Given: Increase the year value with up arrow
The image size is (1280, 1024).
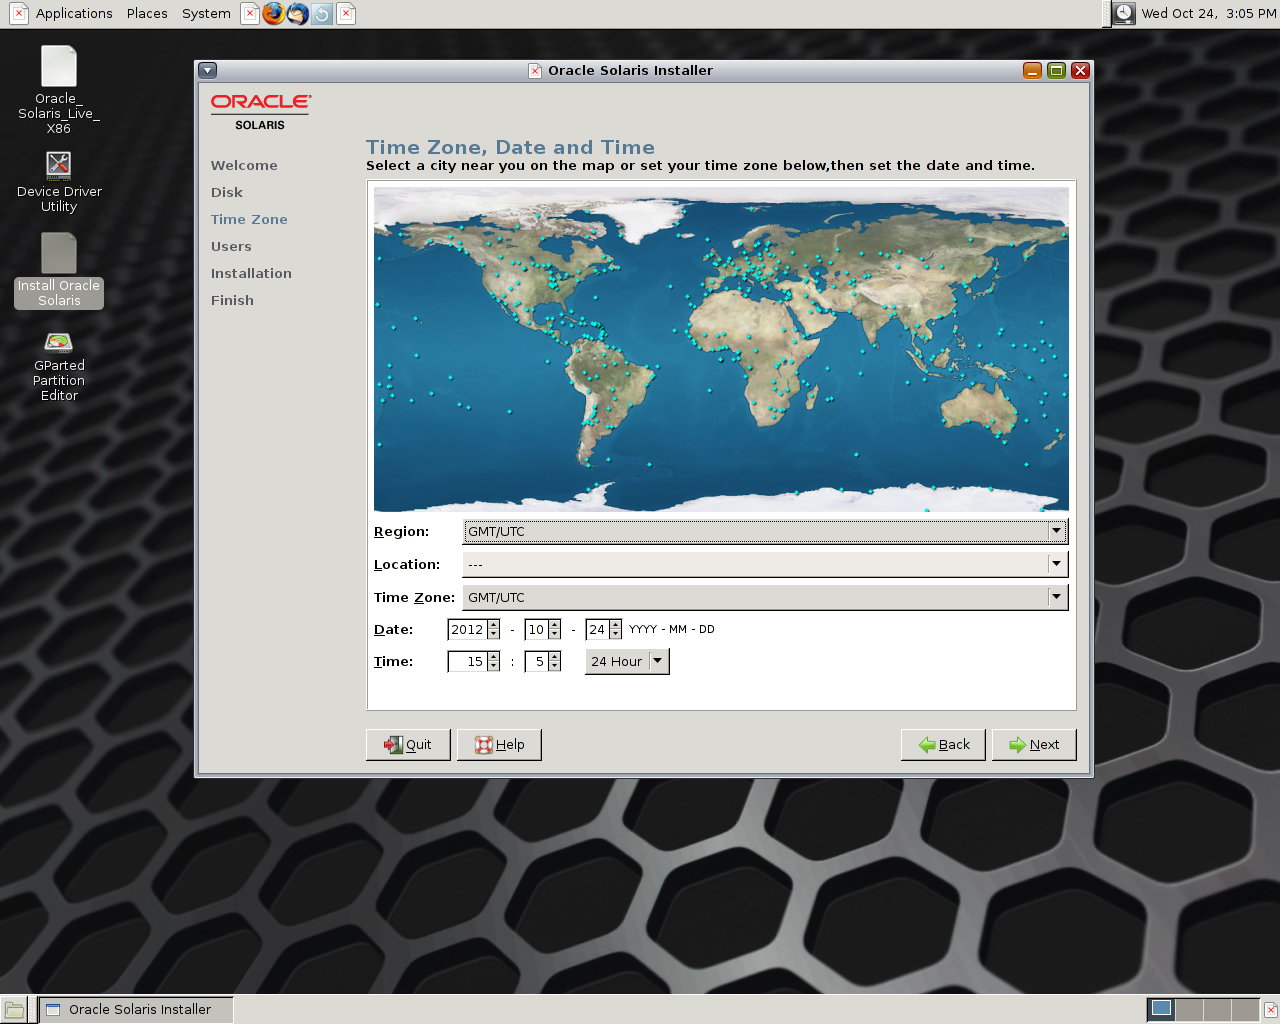Looking at the screenshot, I should pyautogui.click(x=493, y=625).
